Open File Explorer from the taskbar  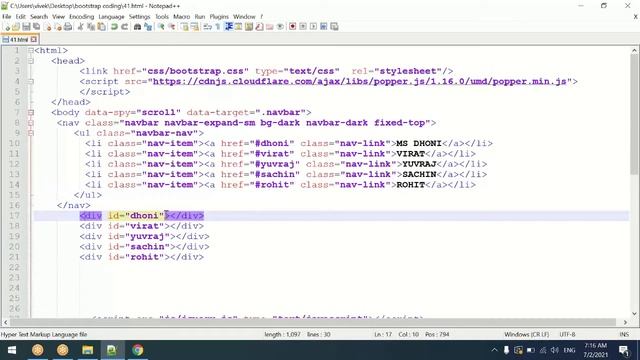[x=87, y=350]
